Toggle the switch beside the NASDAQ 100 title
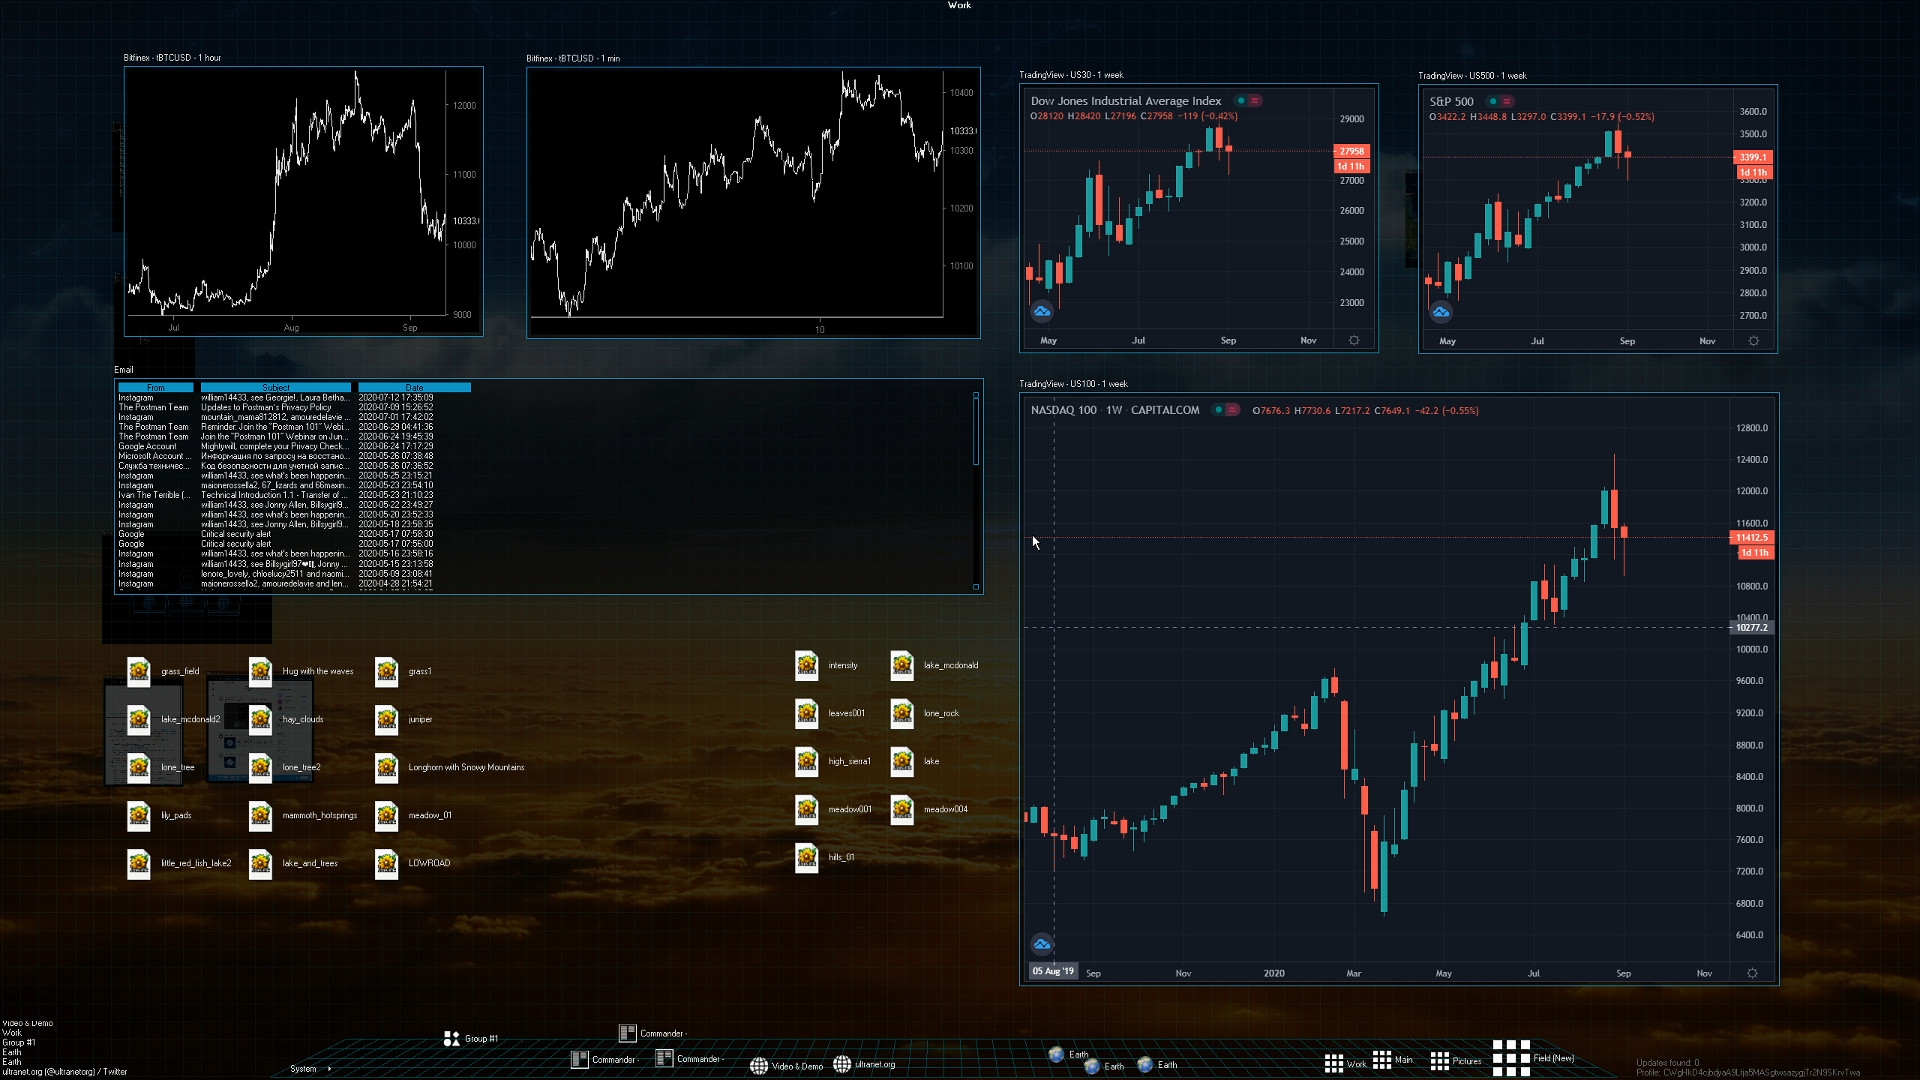Viewport: 1920px width, 1080px height. (1225, 410)
